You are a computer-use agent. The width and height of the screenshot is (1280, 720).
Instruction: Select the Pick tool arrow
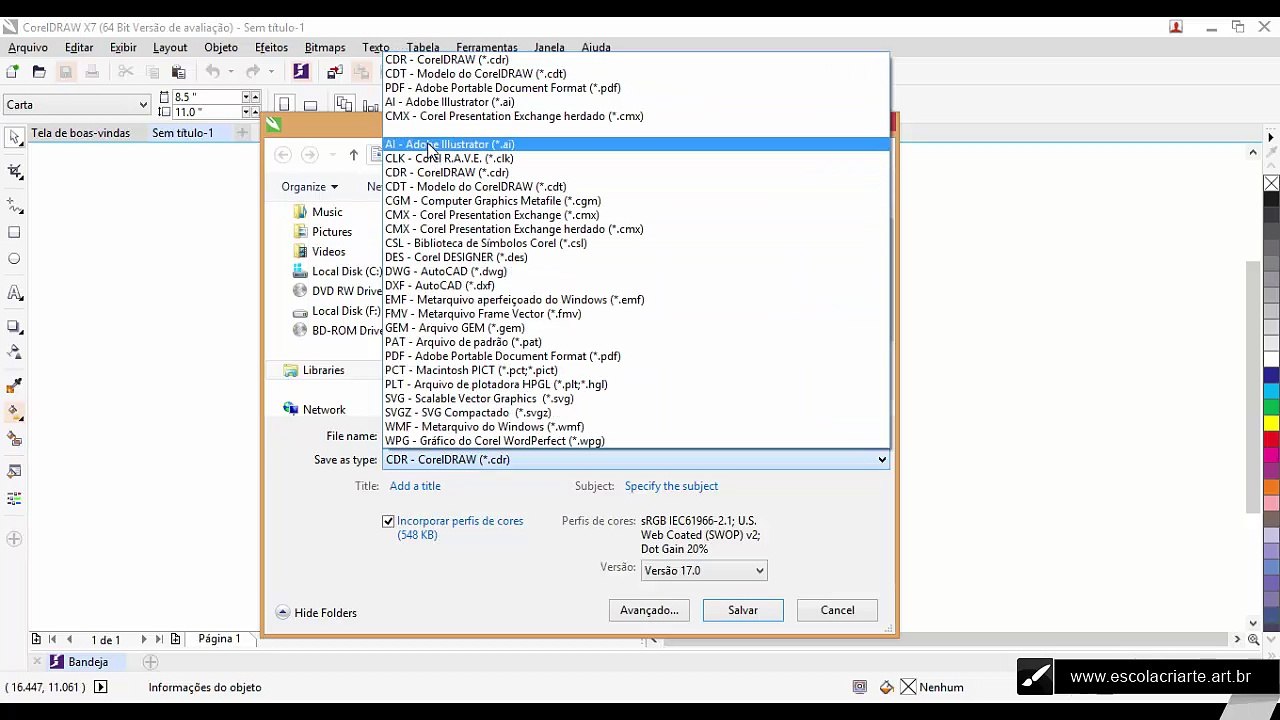coord(14,138)
